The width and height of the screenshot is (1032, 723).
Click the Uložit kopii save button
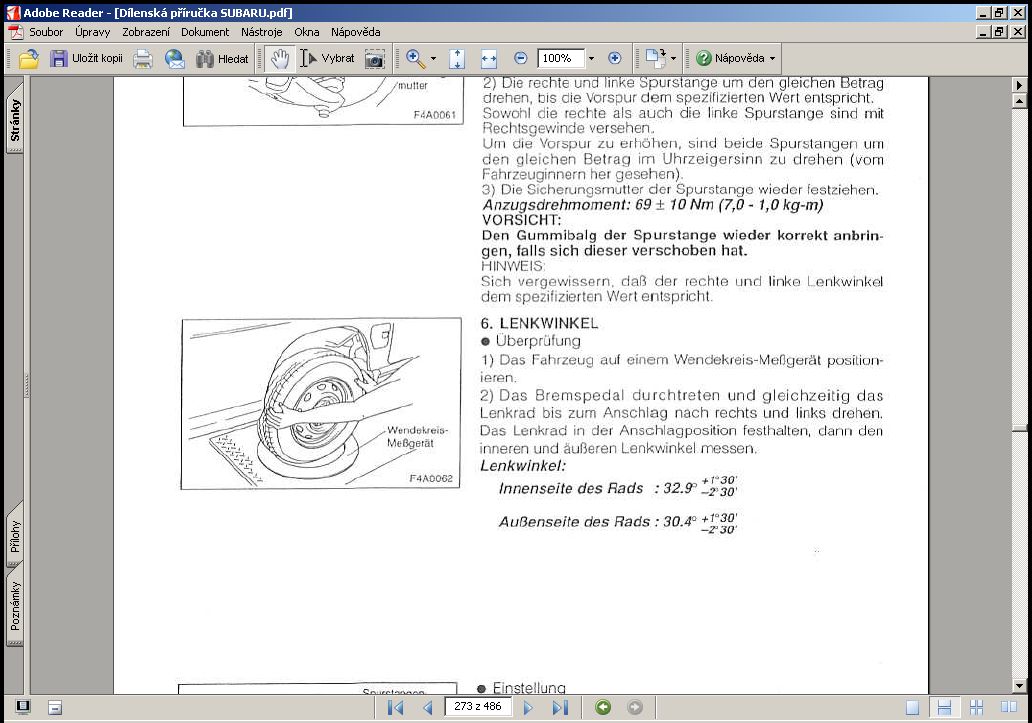(86, 59)
